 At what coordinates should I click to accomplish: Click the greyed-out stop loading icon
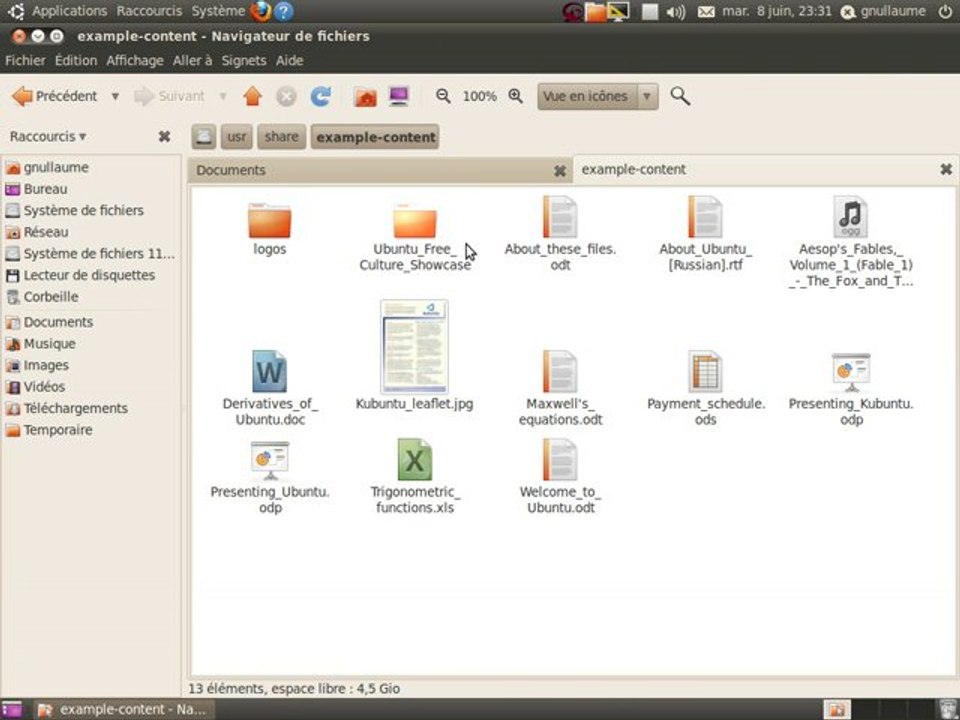[x=286, y=96]
